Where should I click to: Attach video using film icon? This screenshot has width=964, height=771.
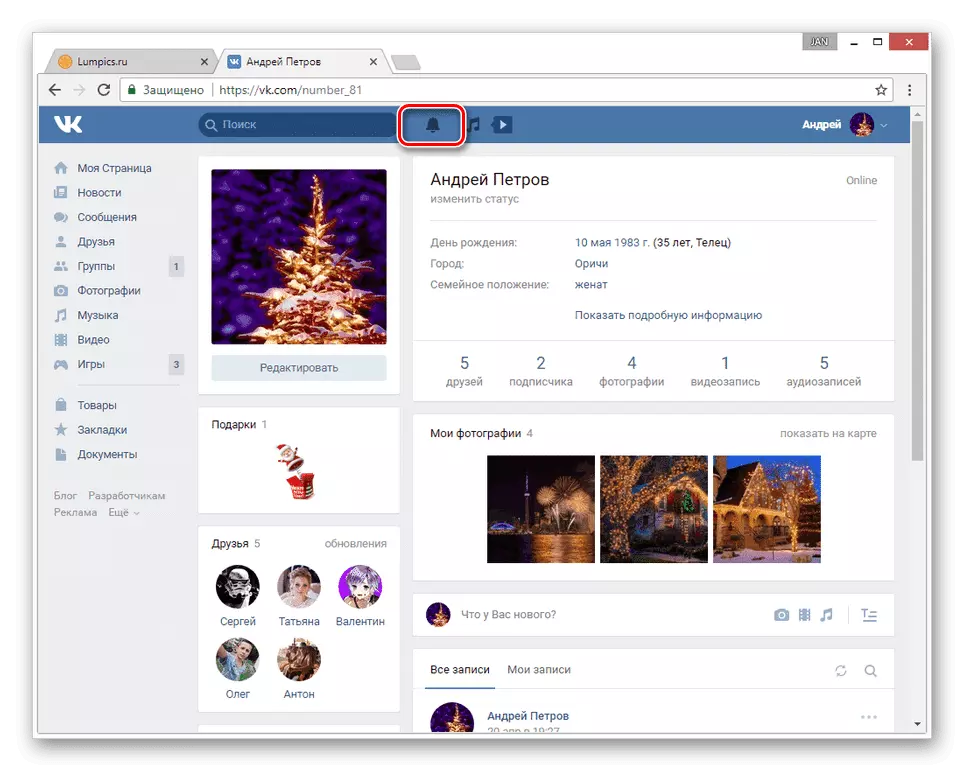click(x=804, y=615)
